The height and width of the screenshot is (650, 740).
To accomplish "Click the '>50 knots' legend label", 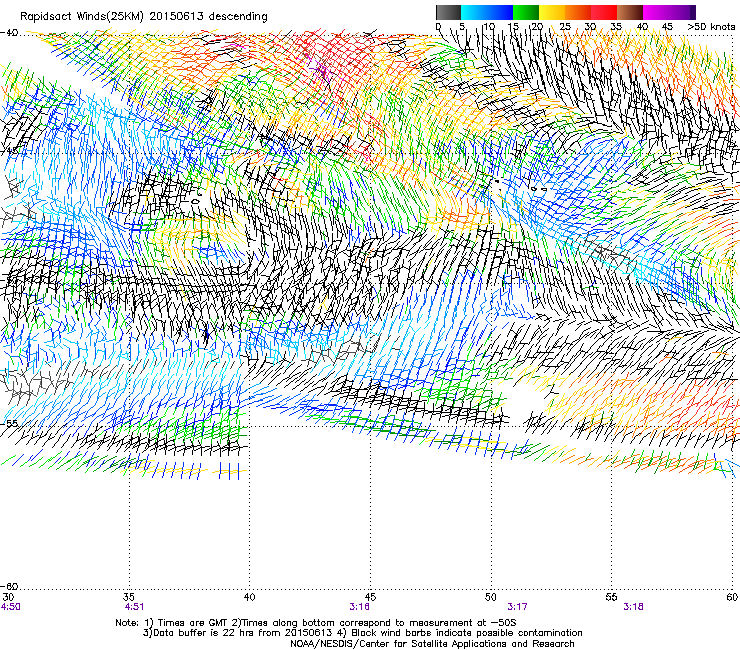I will (x=711, y=27).
